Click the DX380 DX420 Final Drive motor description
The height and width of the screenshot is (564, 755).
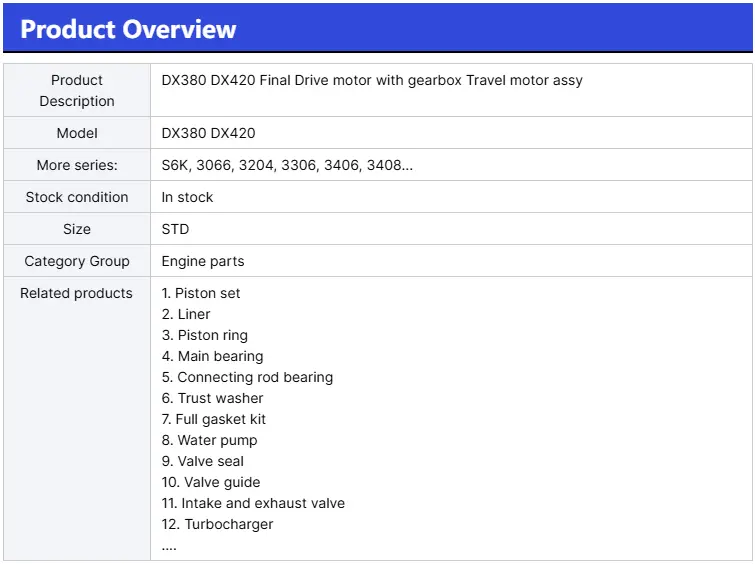372,80
